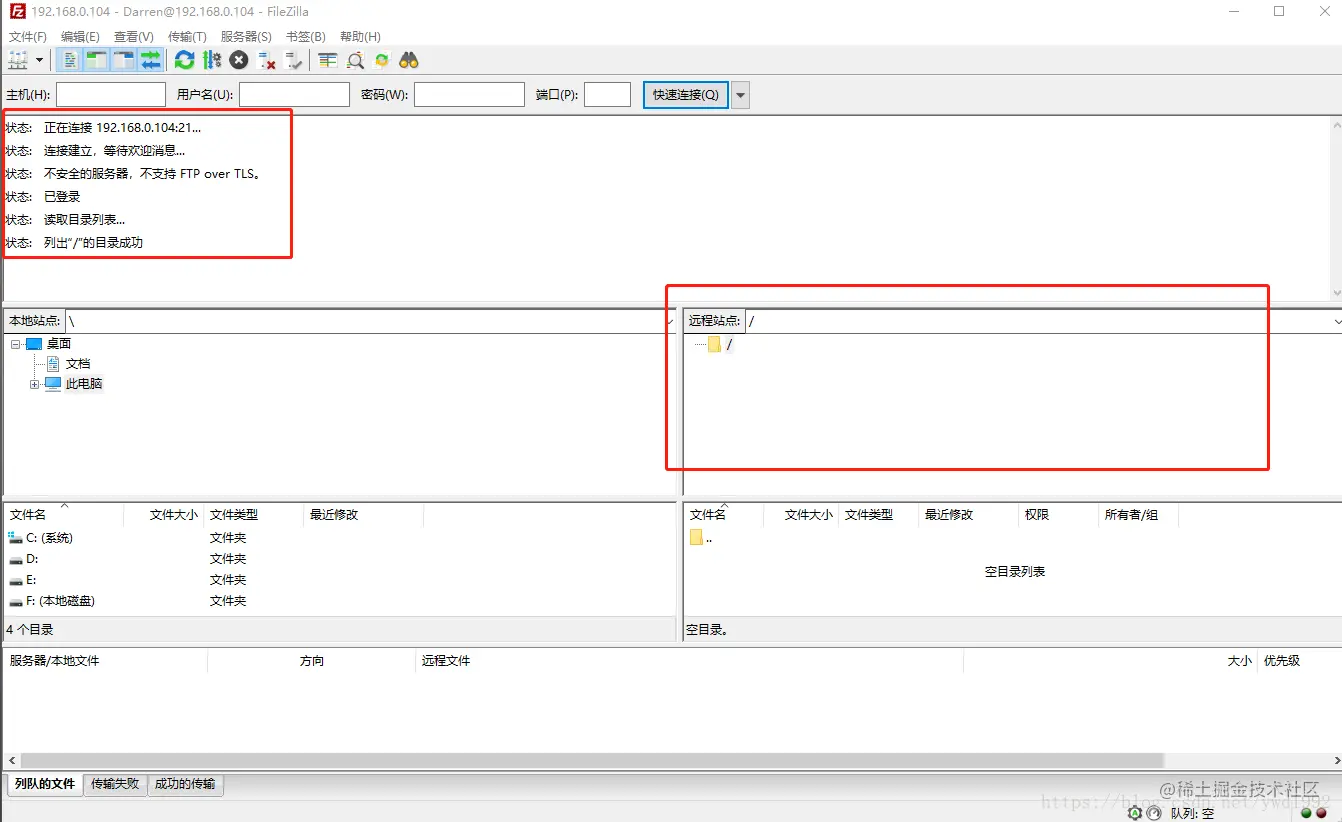Toggle the message log display
1342x822 pixels.
click(x=70, y=60)
